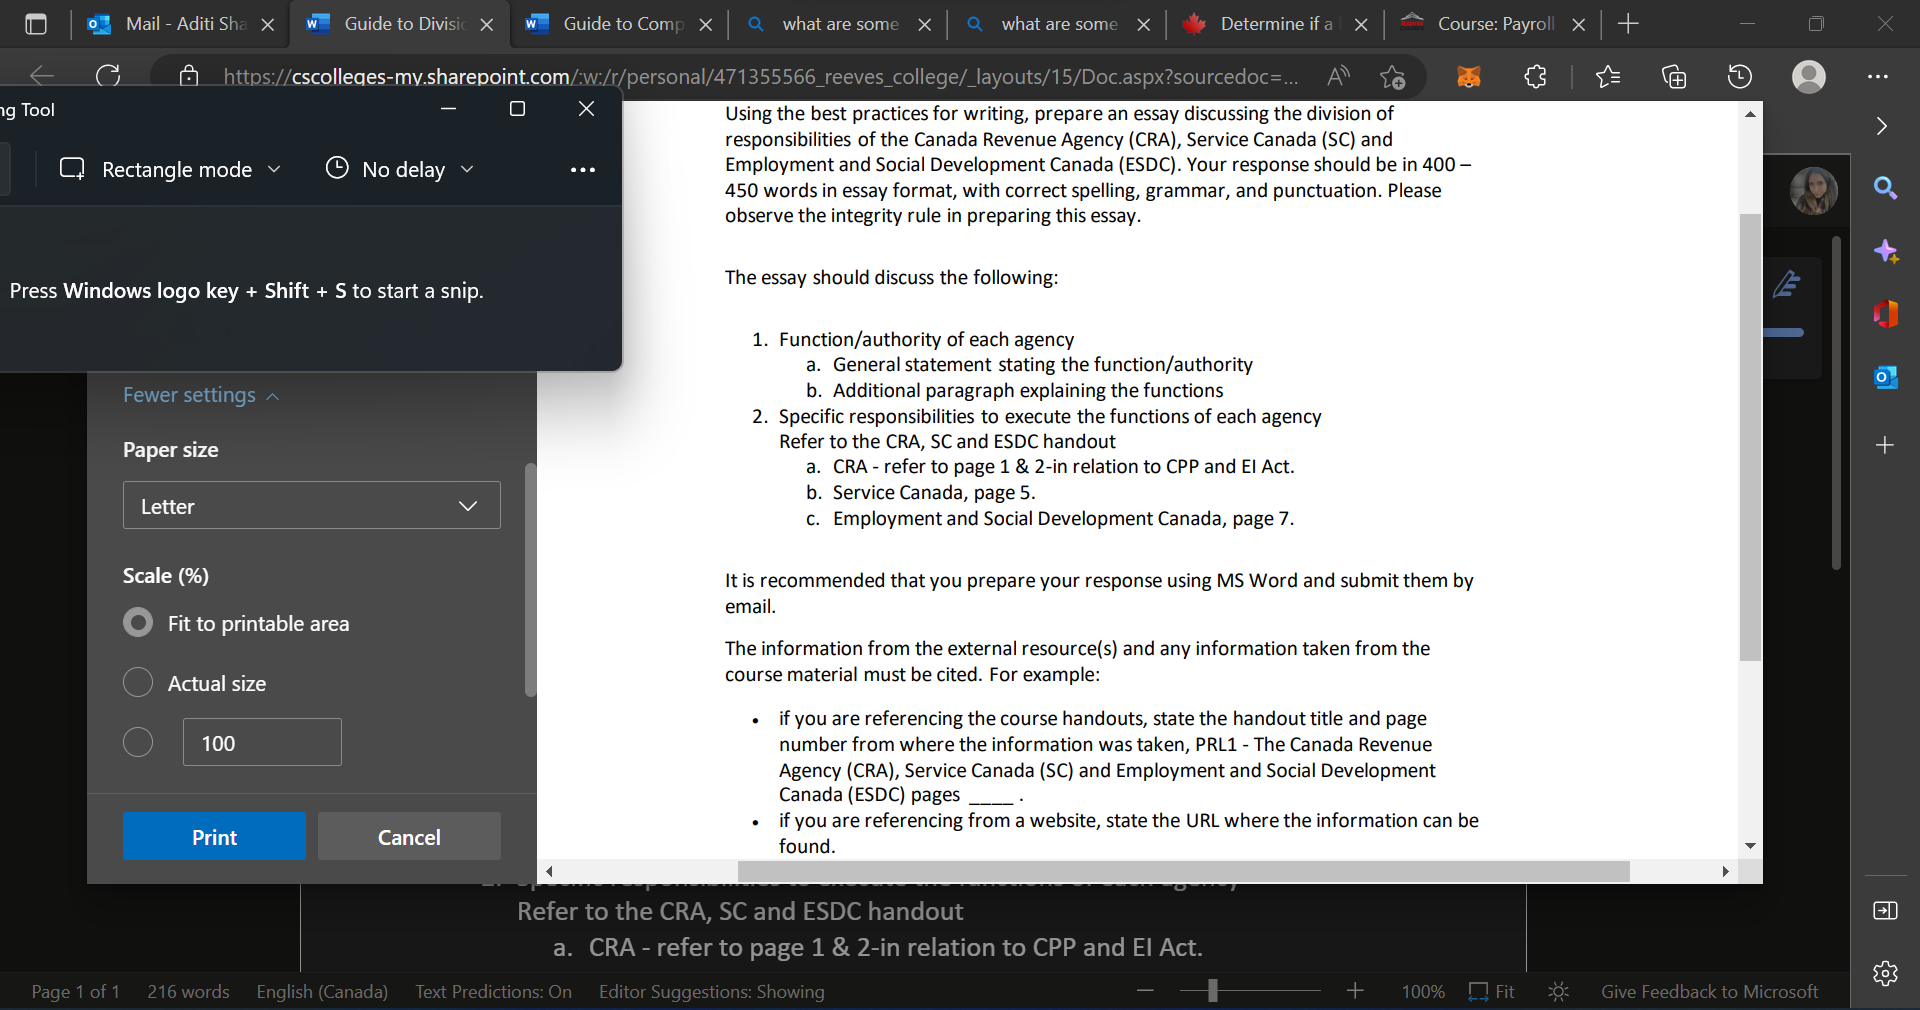1920x1010 pixels.
Task: Open the Snipping Tool See more menu
Action: click(x=583, y=169)
